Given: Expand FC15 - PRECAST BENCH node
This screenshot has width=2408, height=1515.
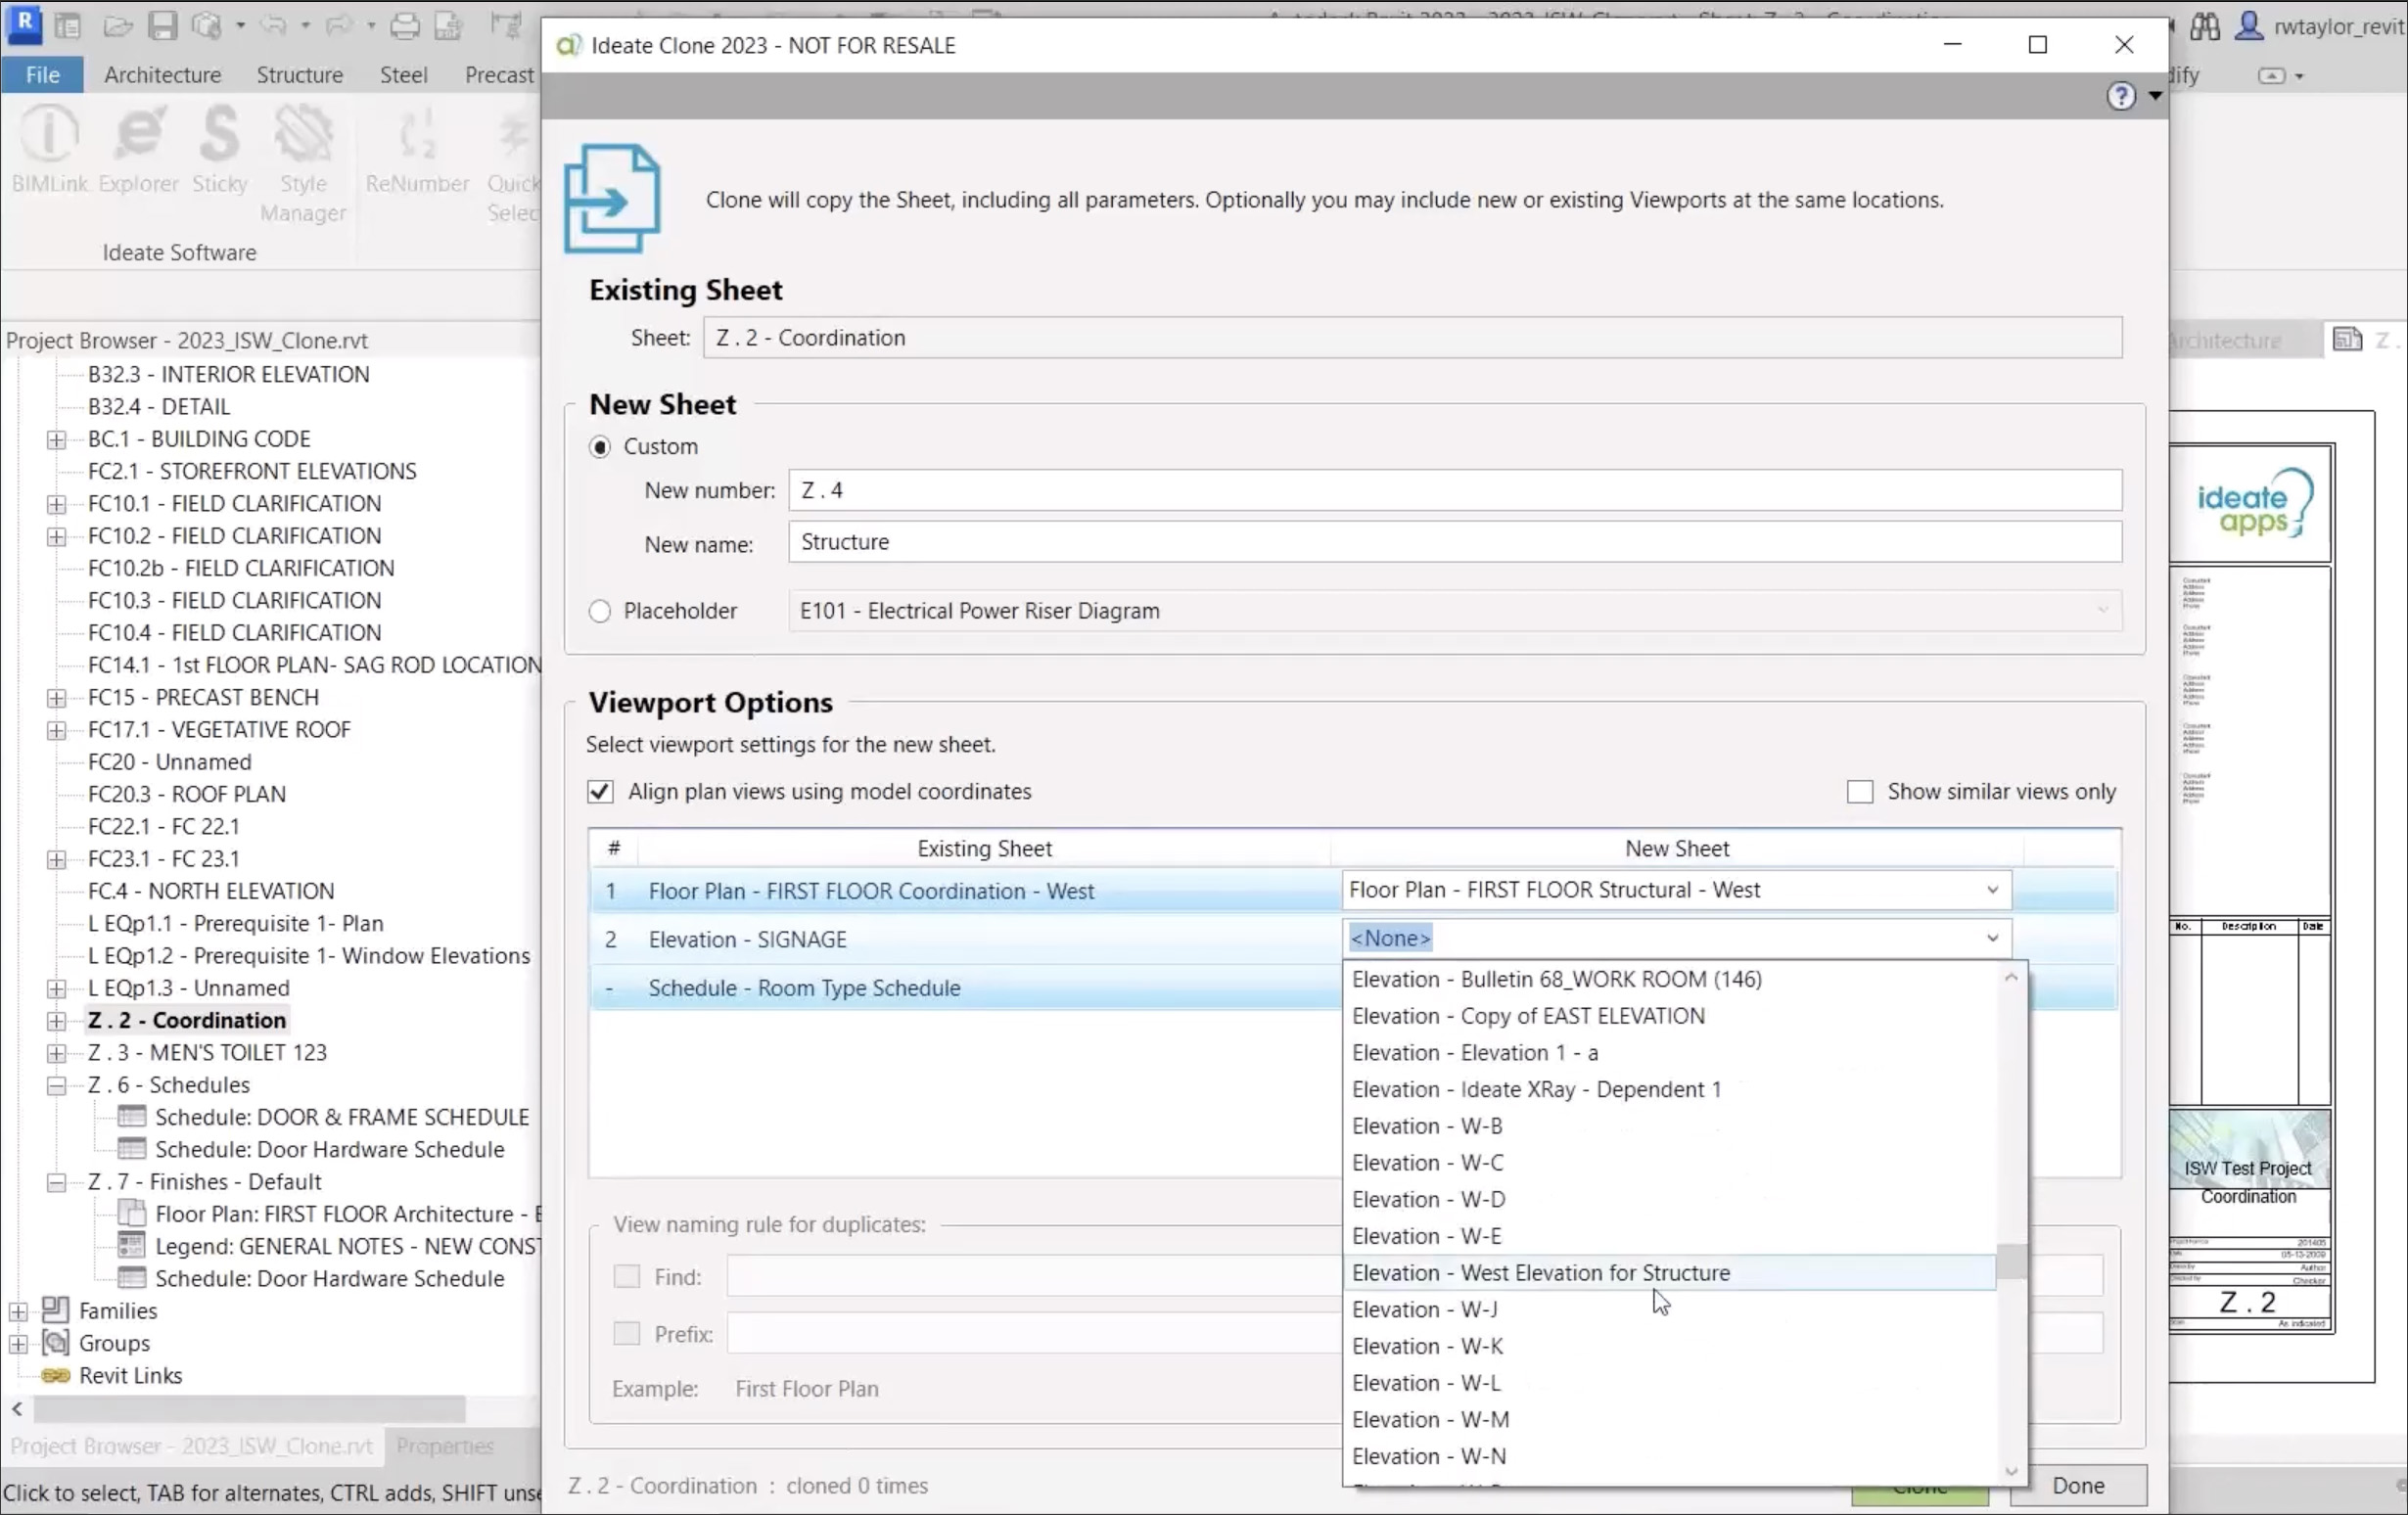Looking at the screenshot, I should point(57,698).
